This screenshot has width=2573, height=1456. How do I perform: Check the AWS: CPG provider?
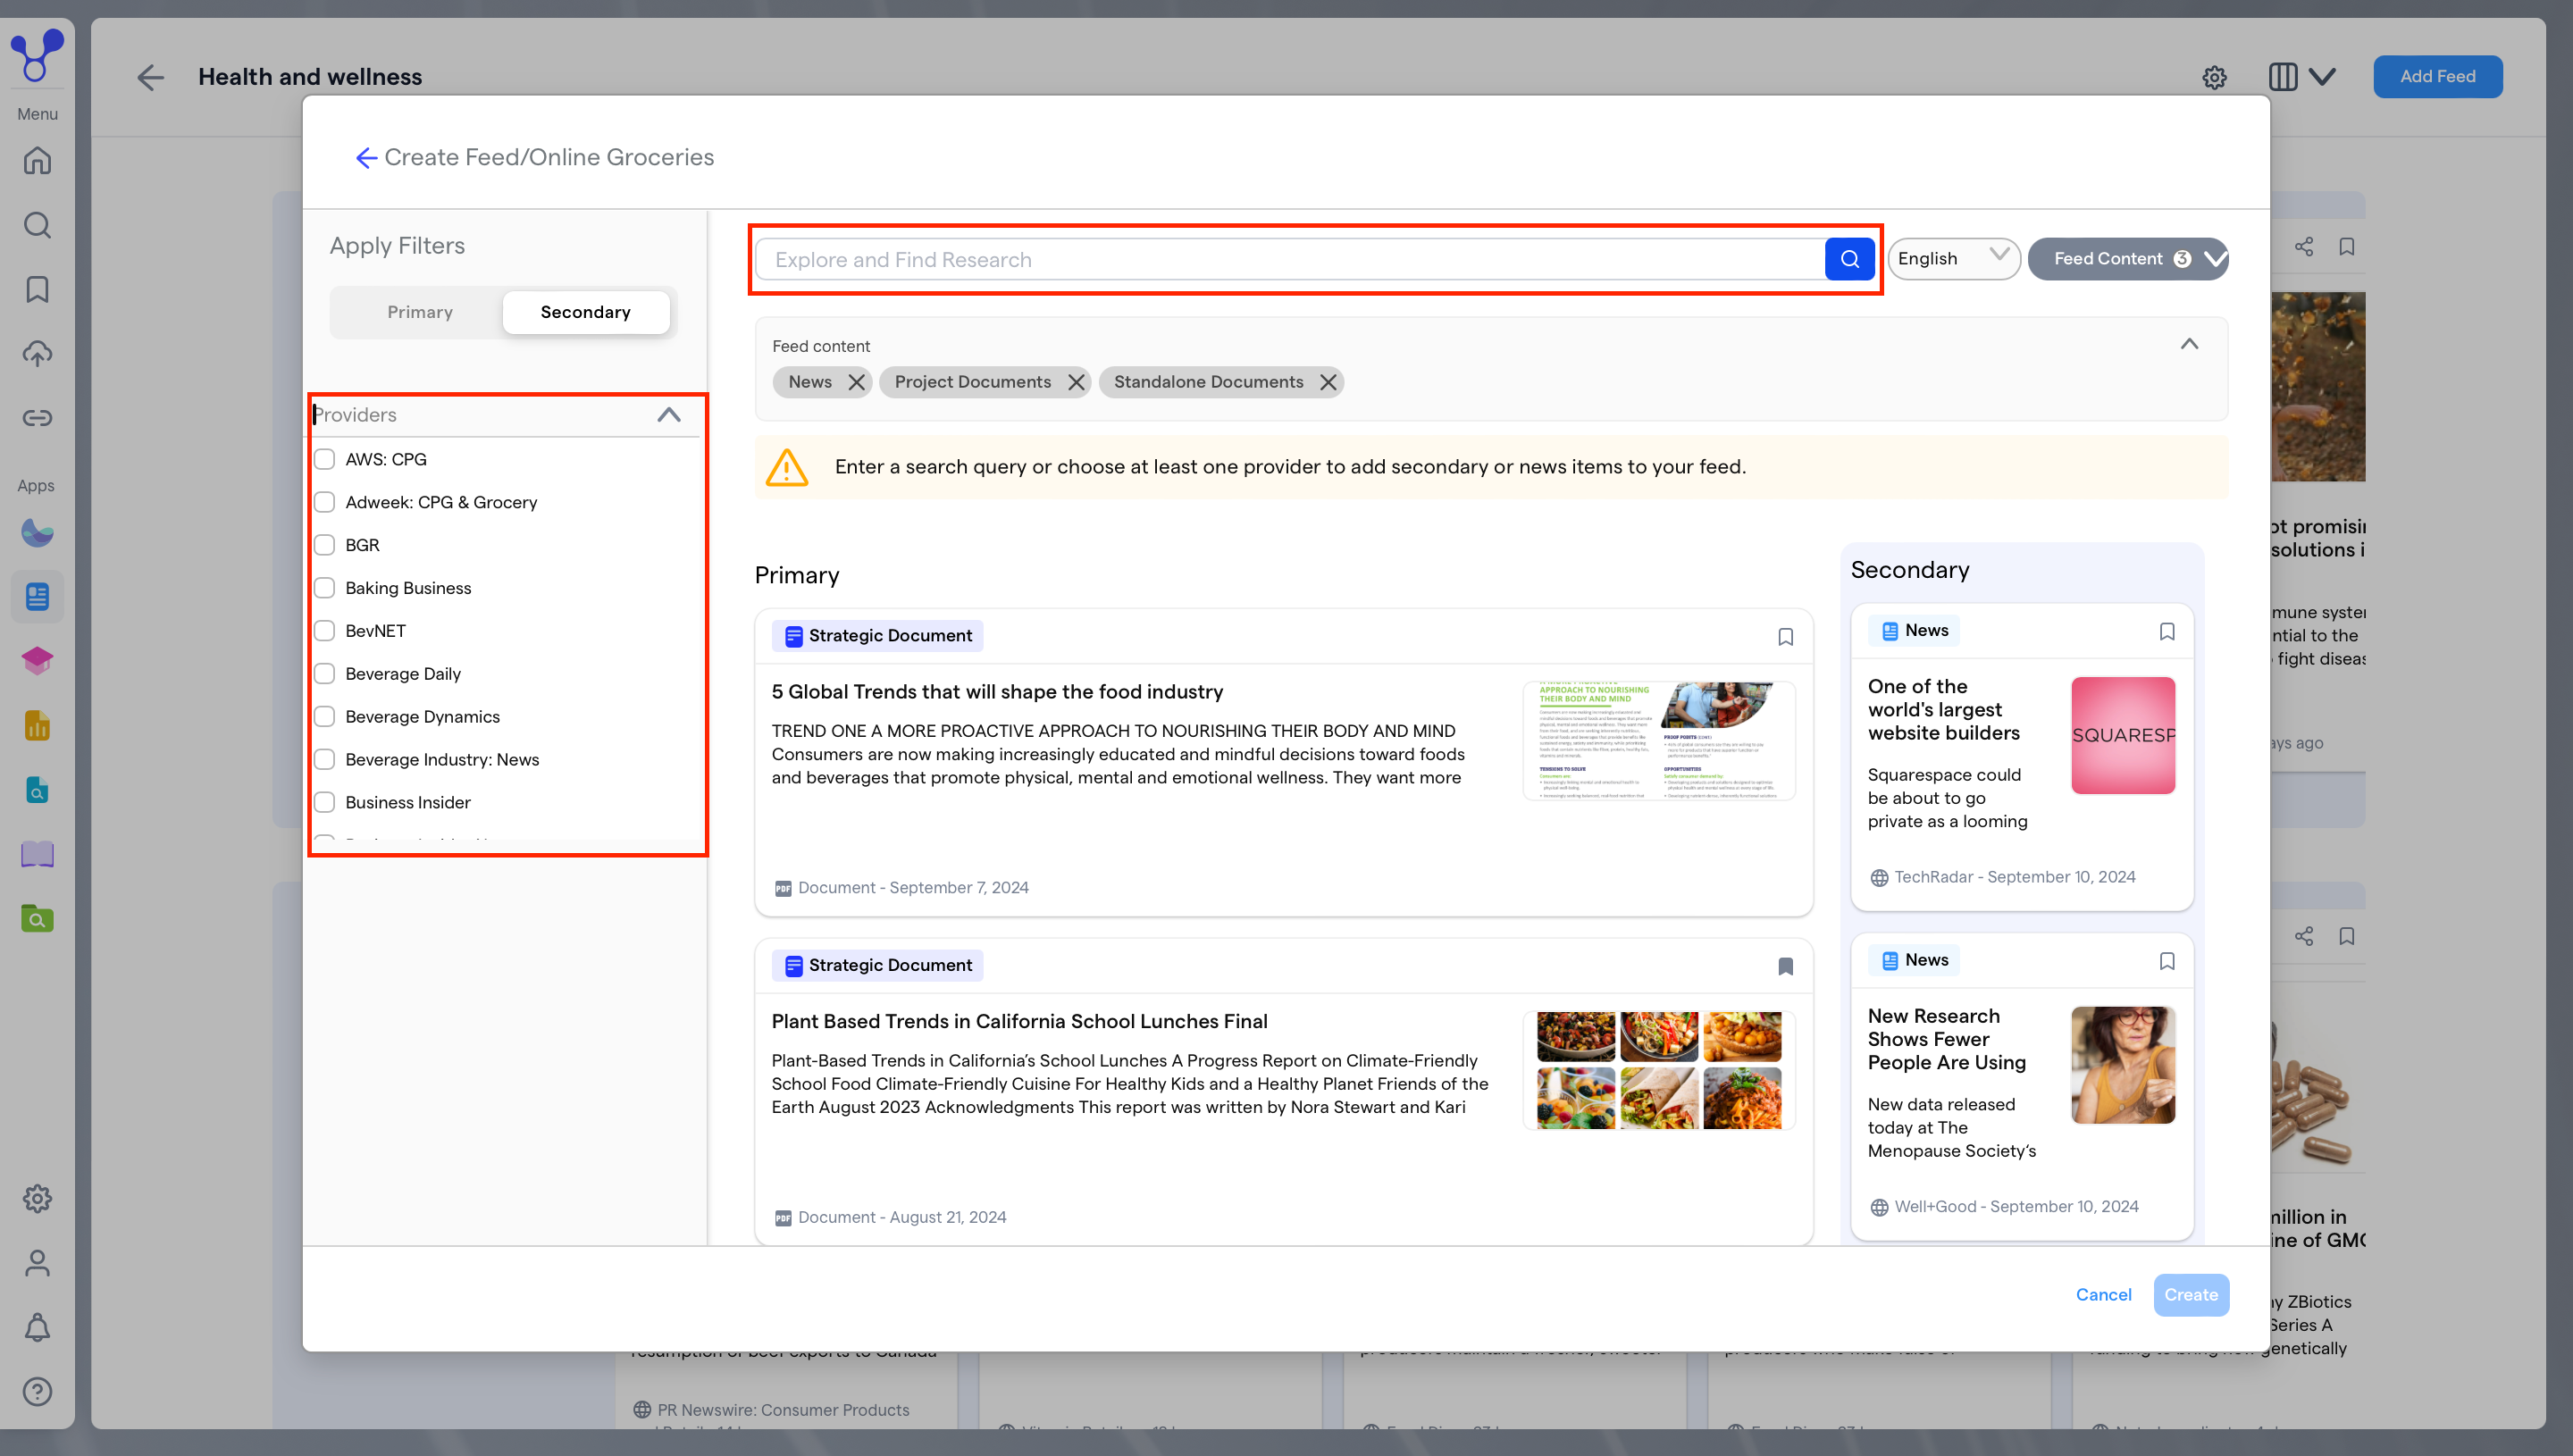(x=324, y=459)
